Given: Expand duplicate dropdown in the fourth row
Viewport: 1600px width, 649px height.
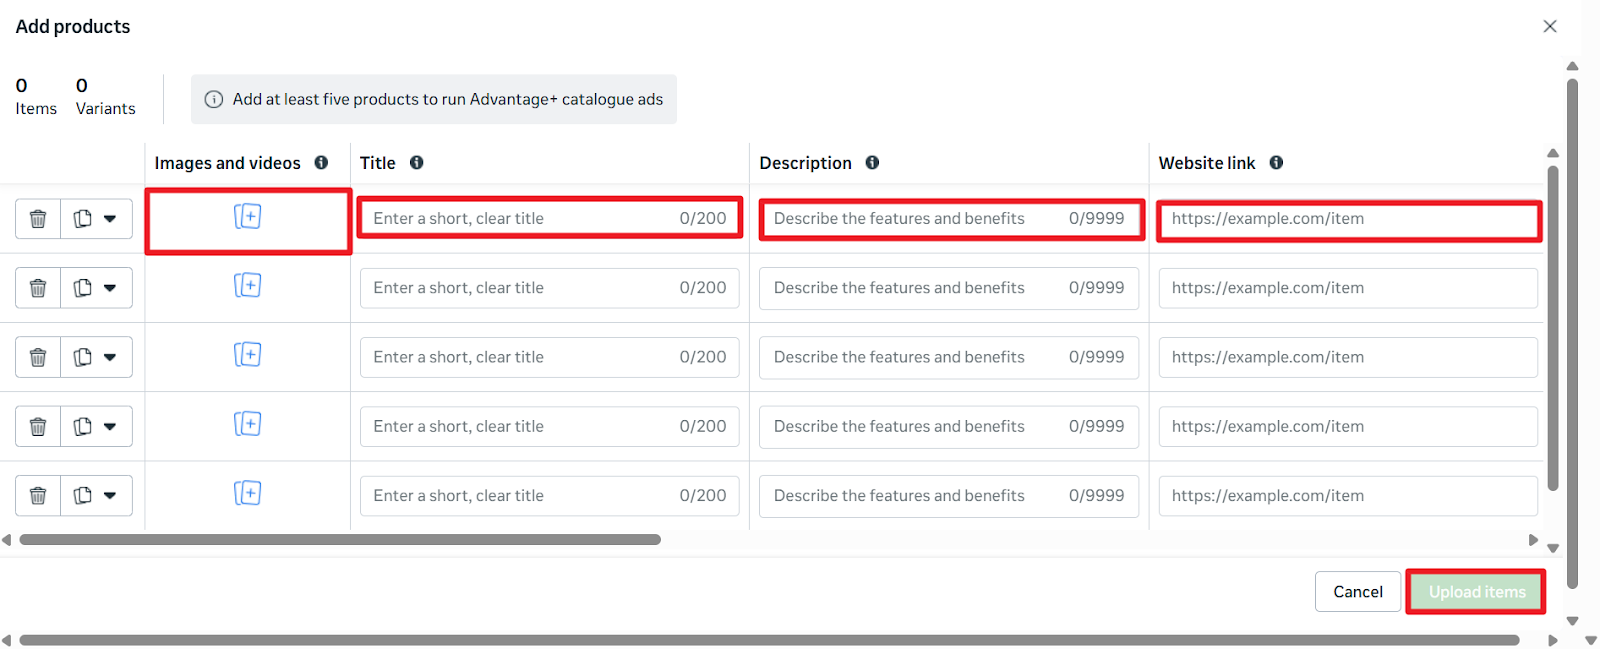Looking at the screenshot, I should point(110,426).
